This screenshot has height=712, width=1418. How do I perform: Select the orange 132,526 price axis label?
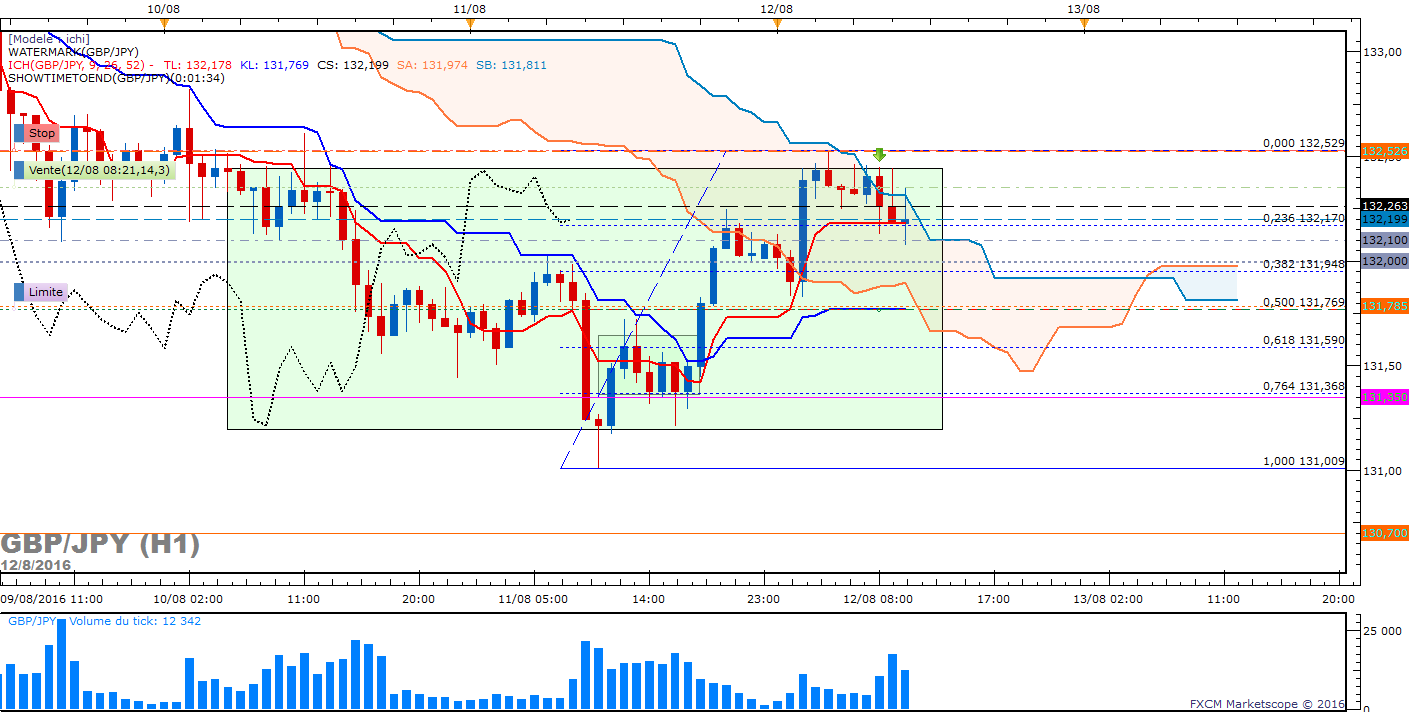[x=1386, y=152]
